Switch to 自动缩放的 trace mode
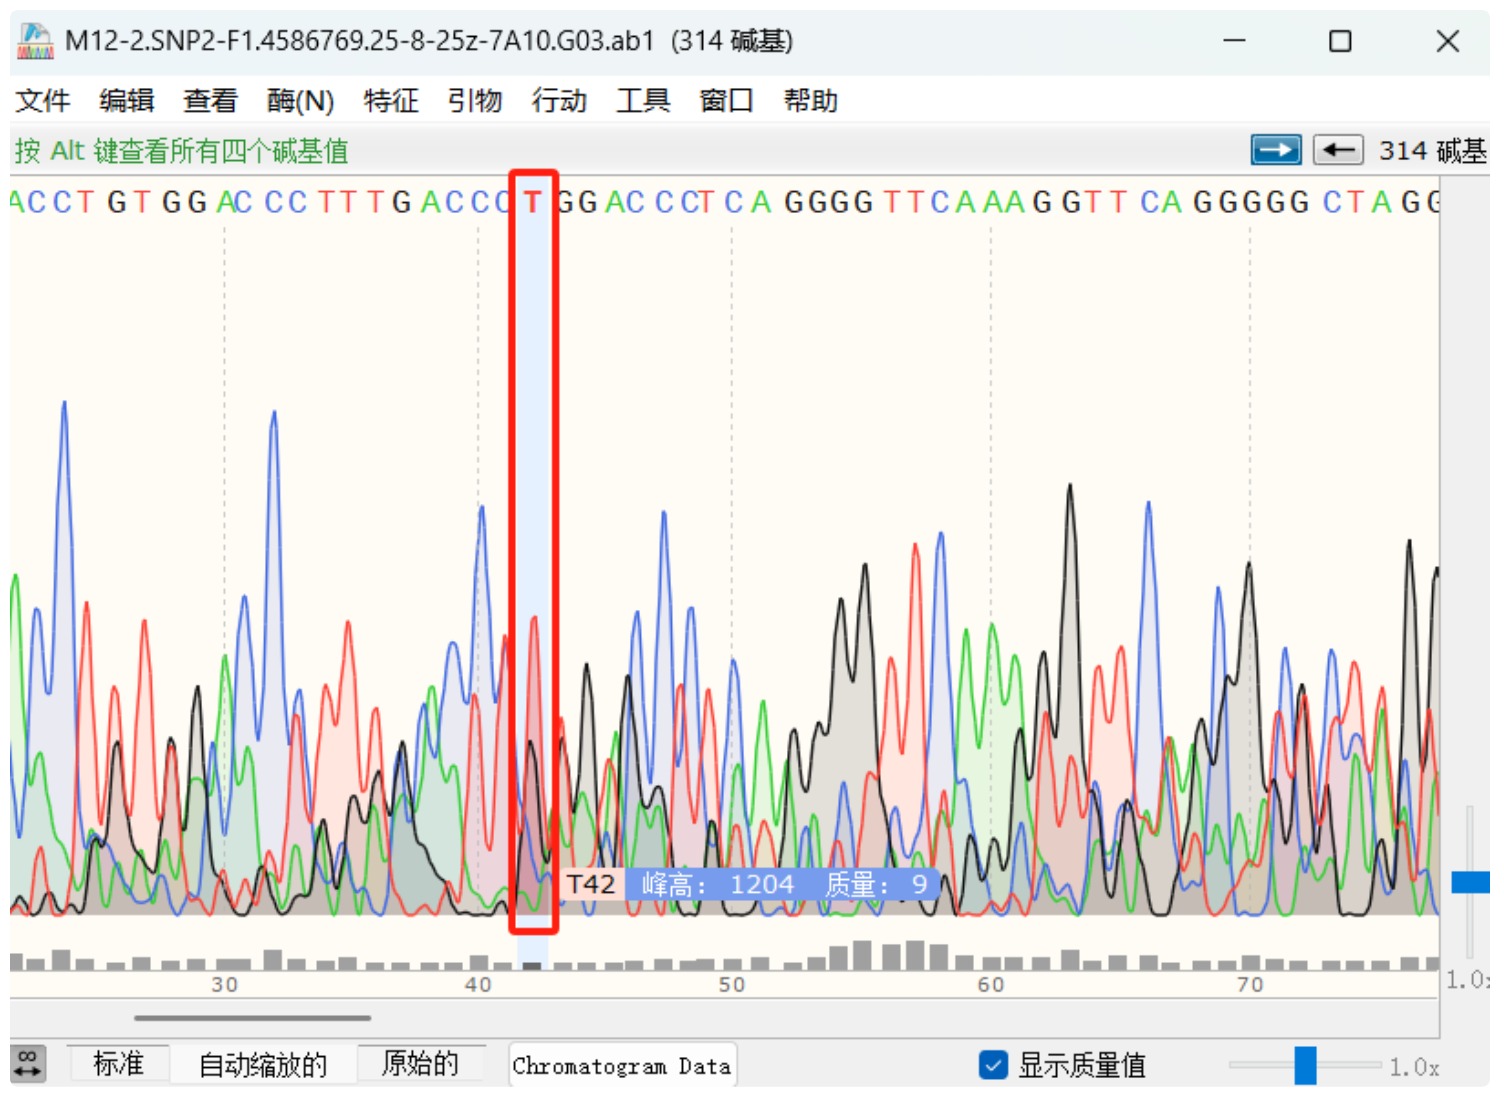Screen dimensions: 1504x1098 click(262, 1064)
